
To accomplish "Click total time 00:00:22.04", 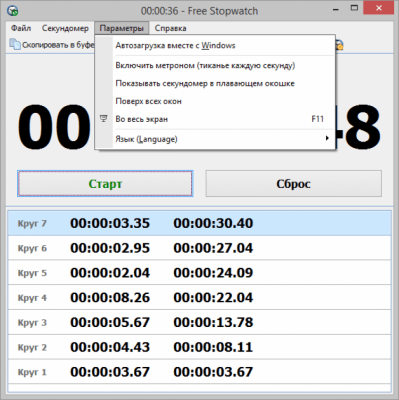I will (213, 297).
